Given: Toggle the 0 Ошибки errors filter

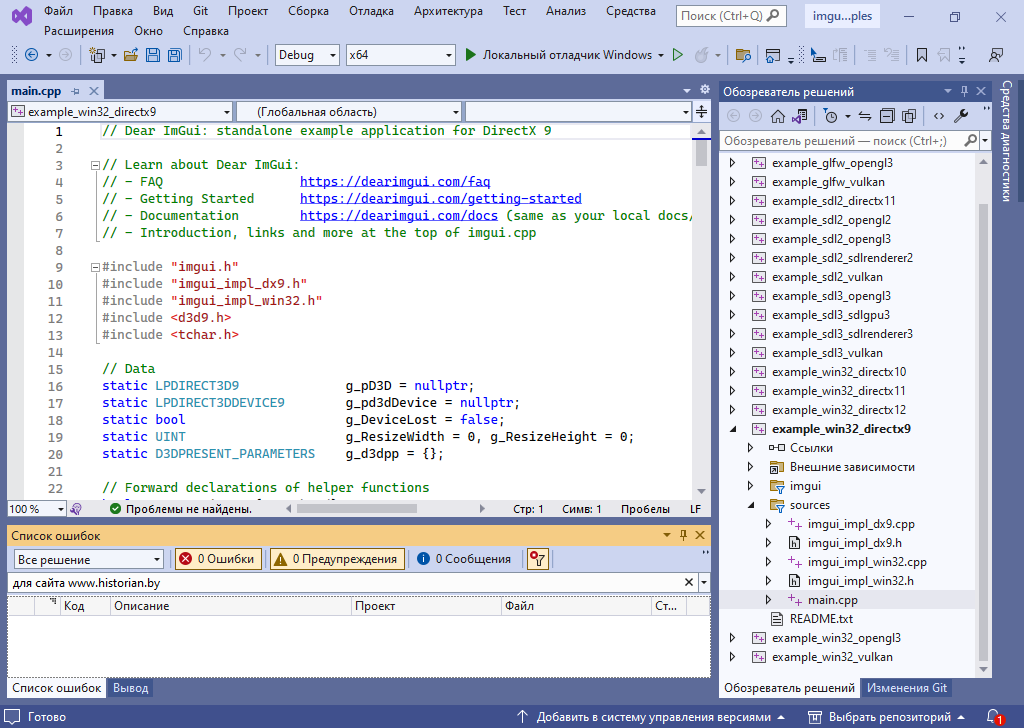Looking at the screenshot, I should click(217, 559).
